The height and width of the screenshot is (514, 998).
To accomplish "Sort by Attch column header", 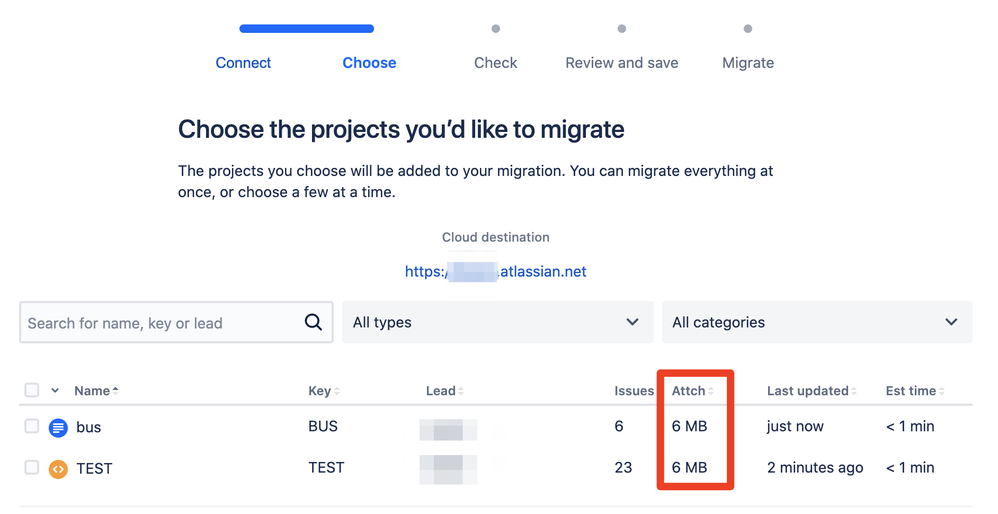I will pos(693,391).
